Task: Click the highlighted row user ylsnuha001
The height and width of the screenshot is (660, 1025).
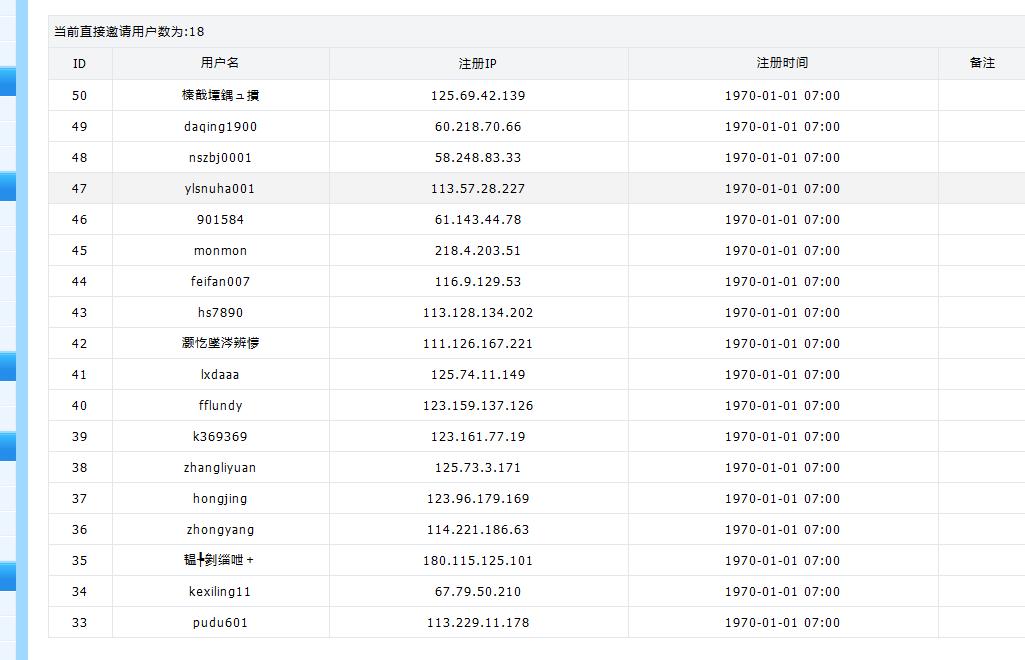Action: [x=220, y=189]
